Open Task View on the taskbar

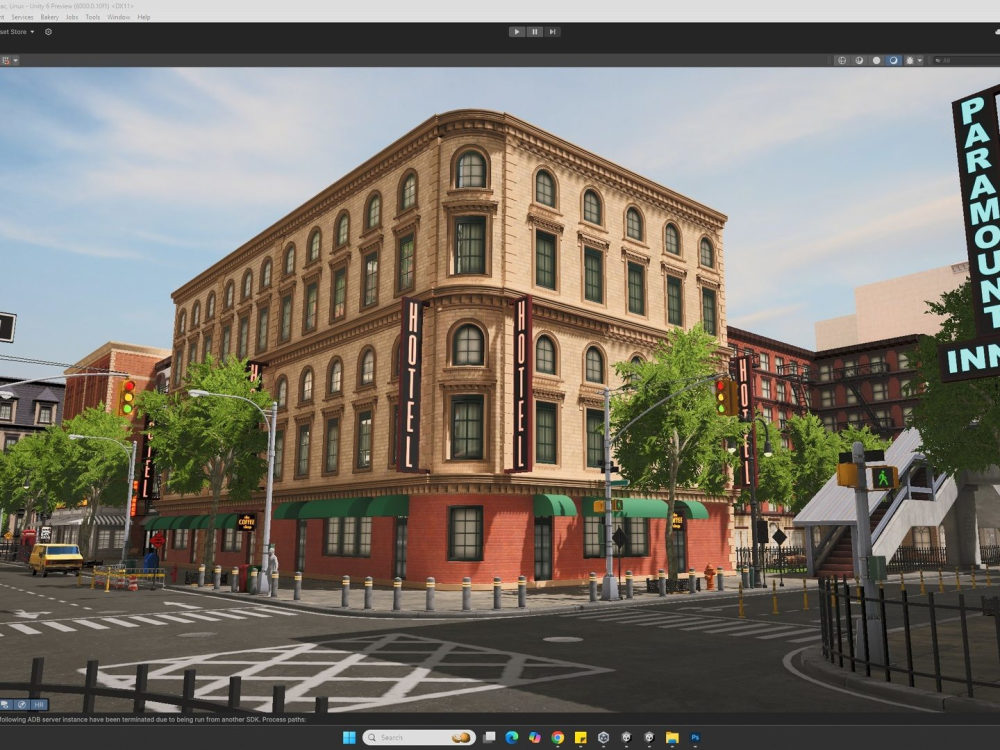[489, 738]
